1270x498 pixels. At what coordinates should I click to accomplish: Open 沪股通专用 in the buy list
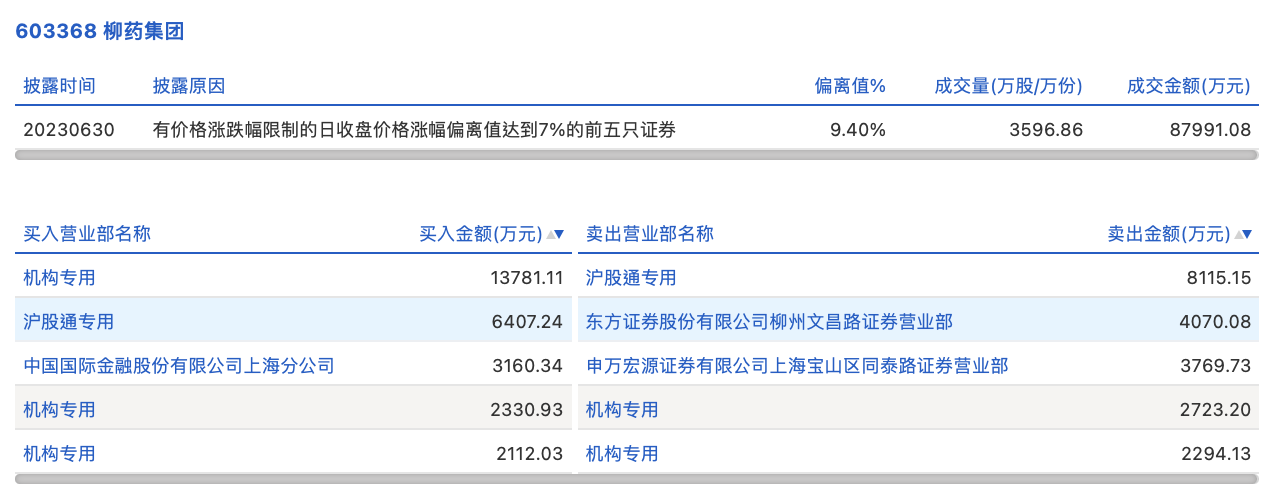coord(69,321)
